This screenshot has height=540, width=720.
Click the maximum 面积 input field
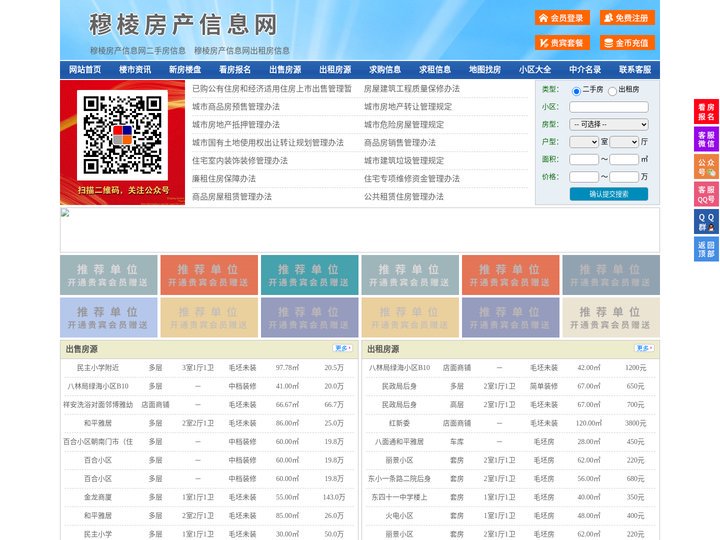tap(624, 159)
